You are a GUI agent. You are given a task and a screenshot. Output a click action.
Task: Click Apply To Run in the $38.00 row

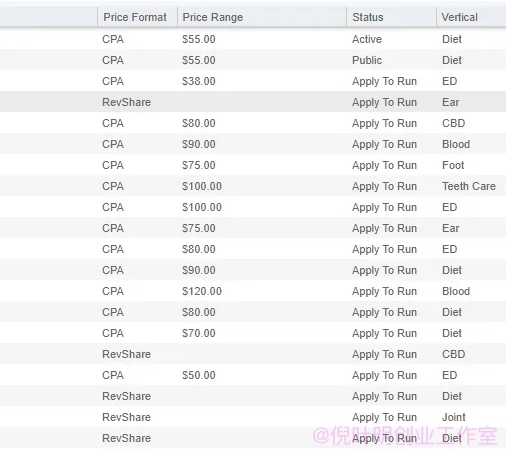384,81
